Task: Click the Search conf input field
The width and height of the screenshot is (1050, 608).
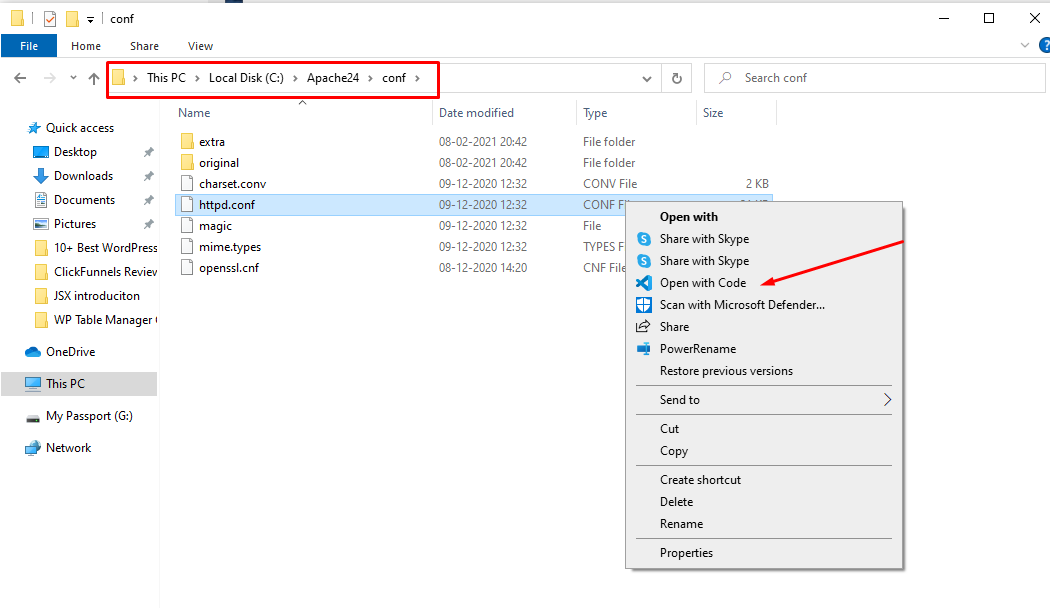Action: tap(875, 78)
